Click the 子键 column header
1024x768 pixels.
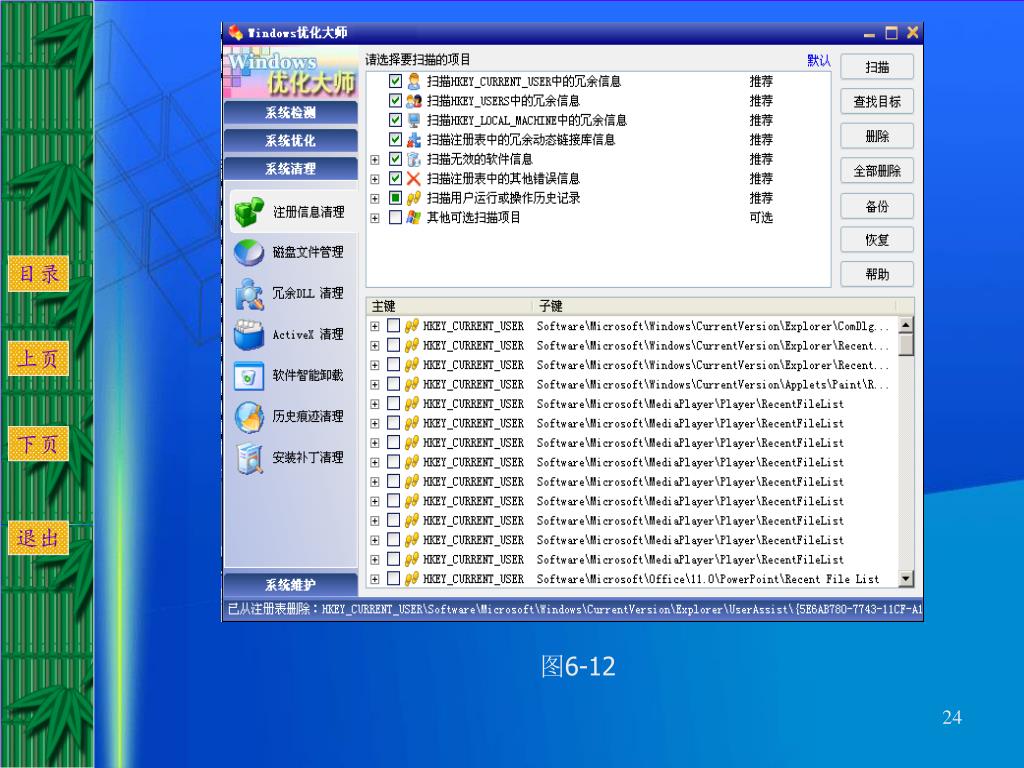coord(714,306)
